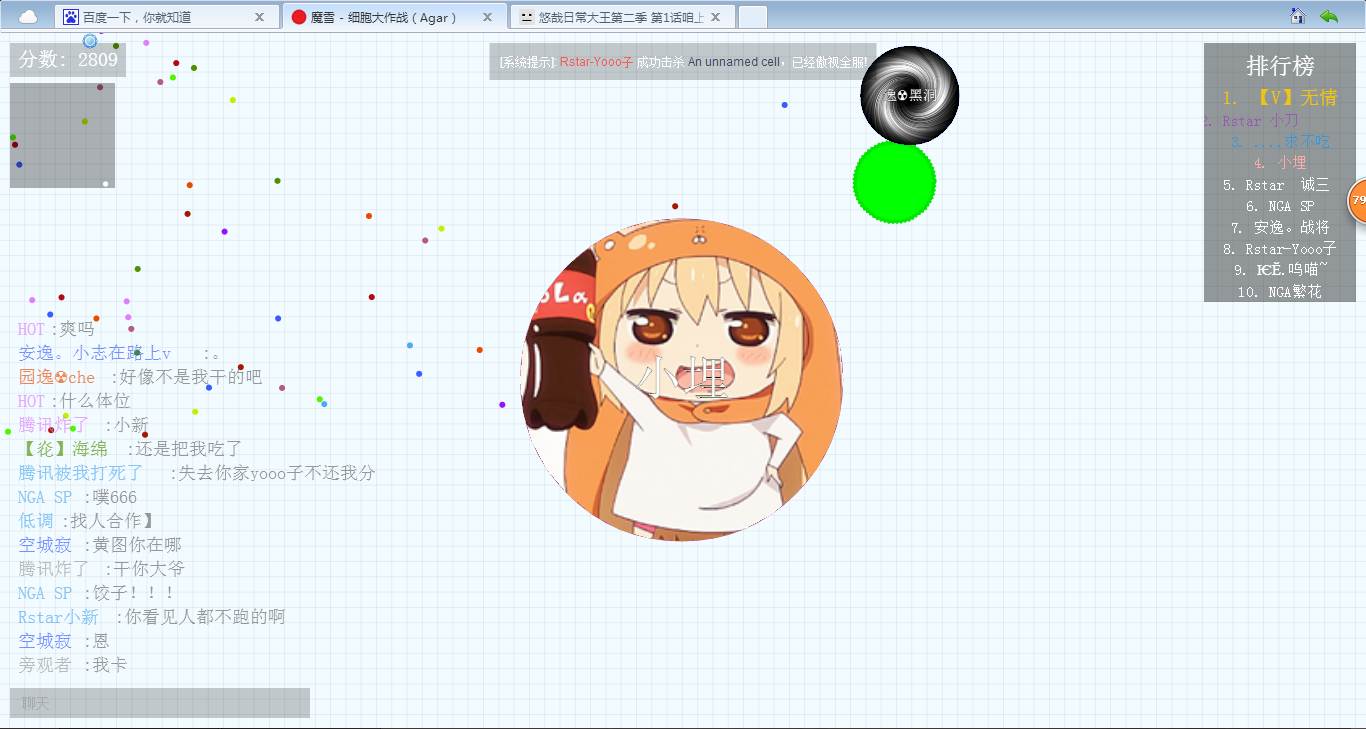Click the cloud icon in the browser bar
This screenshot has width=1366, height=729.
tap(28, 16)
